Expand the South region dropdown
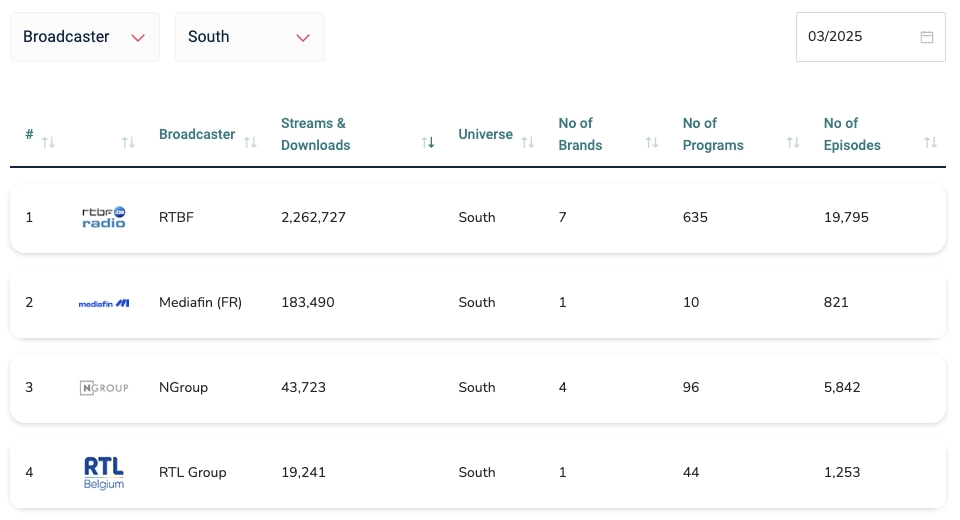 249,37
